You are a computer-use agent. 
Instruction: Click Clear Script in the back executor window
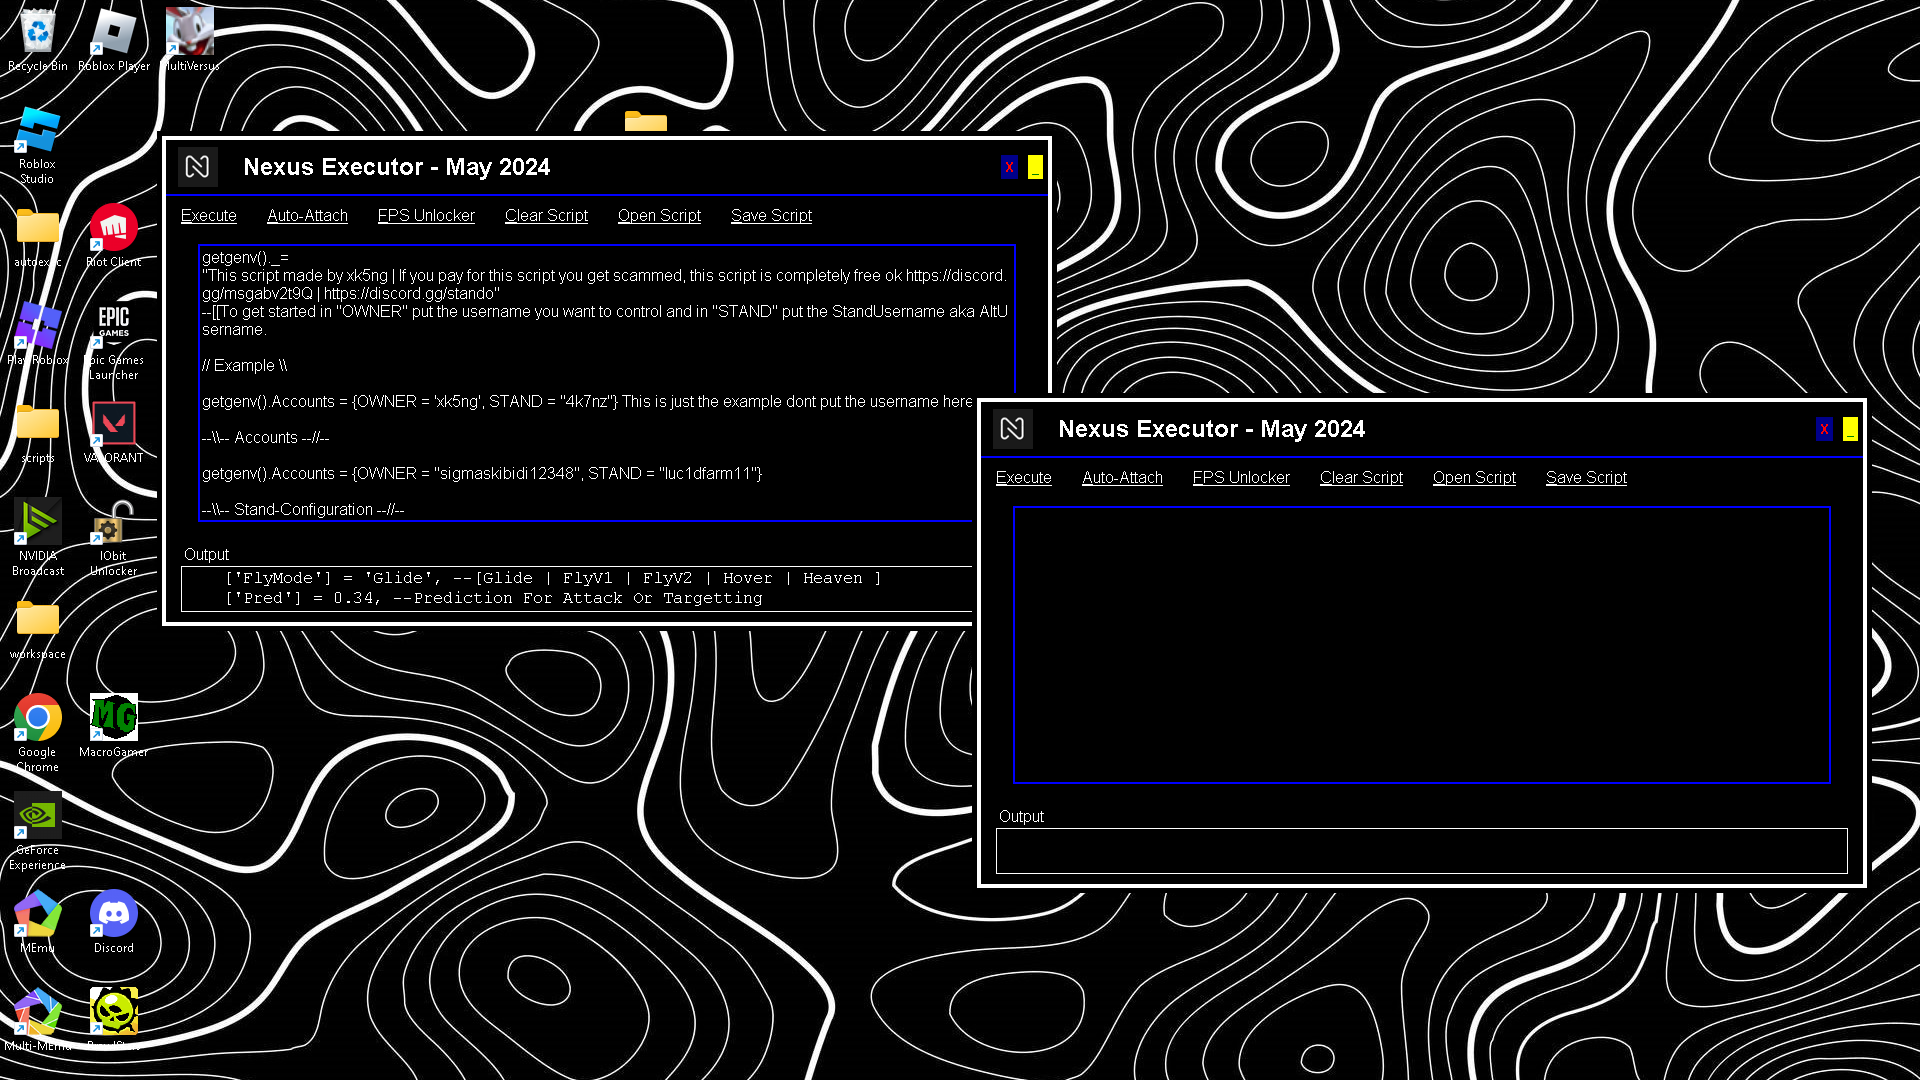pos(546,216)
